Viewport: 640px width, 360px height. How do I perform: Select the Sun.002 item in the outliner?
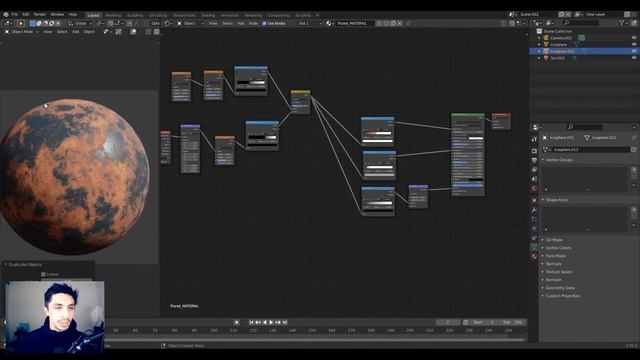click(557, 58)
